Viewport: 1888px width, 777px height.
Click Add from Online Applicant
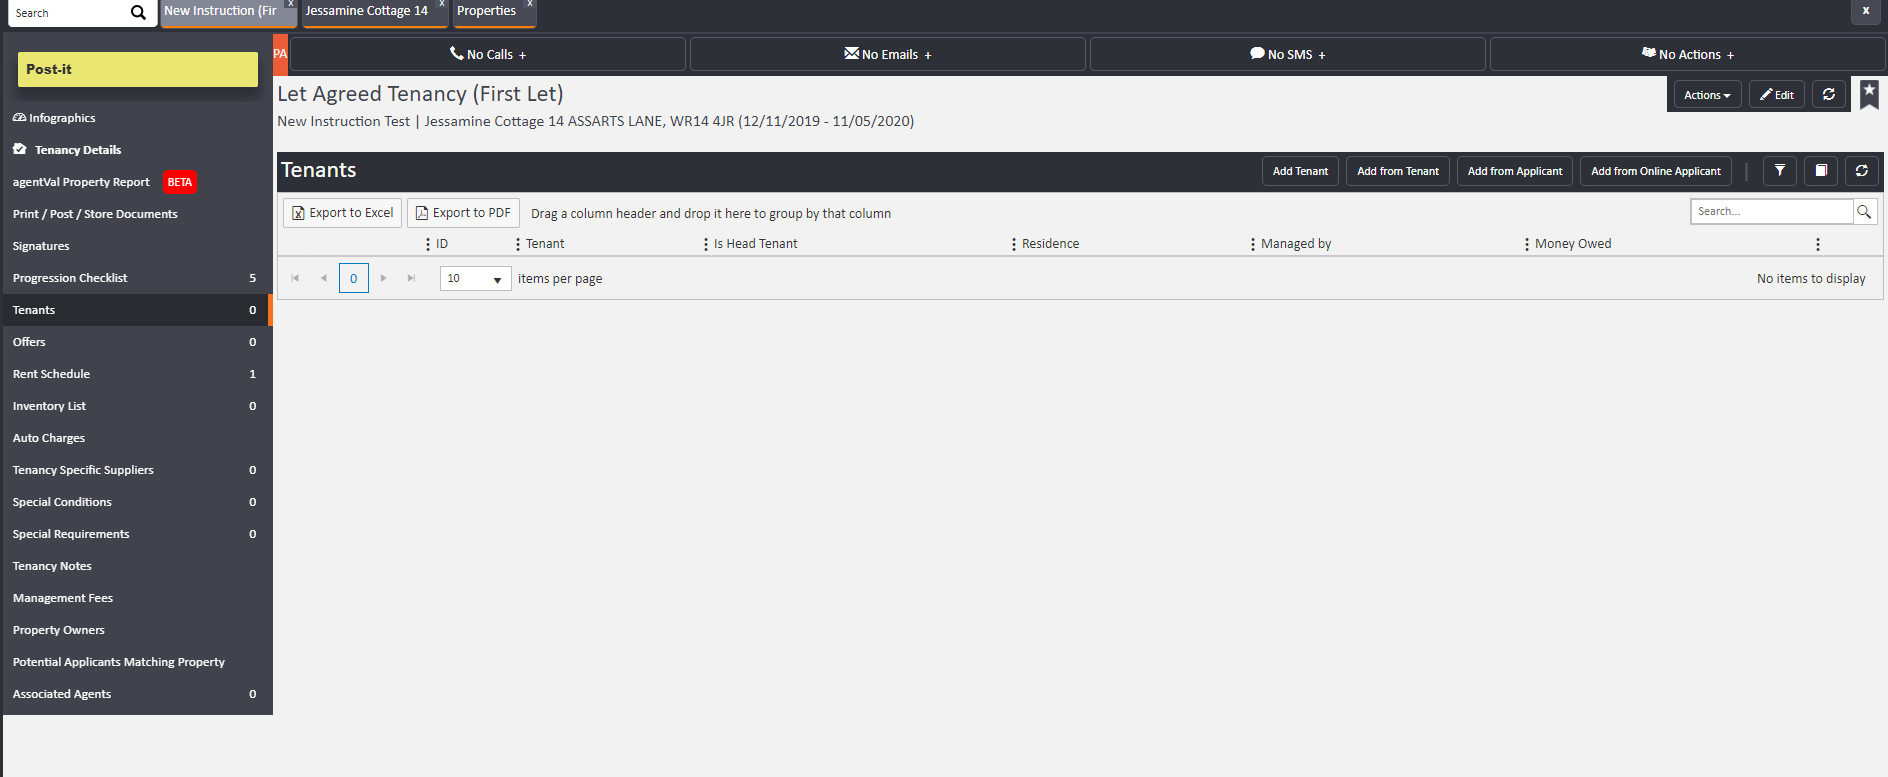[1655, 171]
